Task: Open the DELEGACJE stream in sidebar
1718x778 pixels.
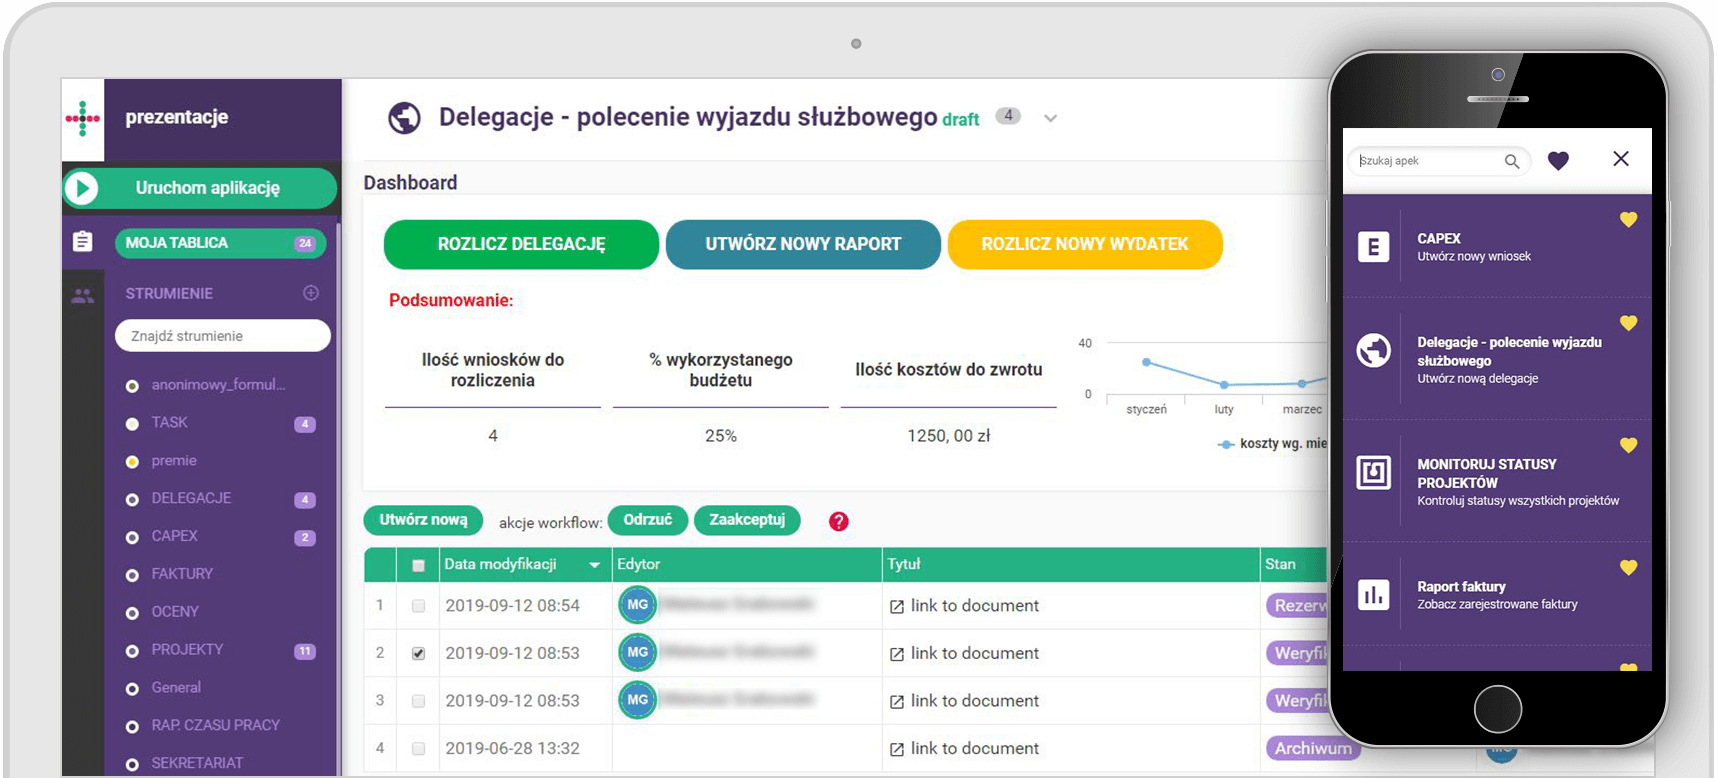Action: (191, 498)
